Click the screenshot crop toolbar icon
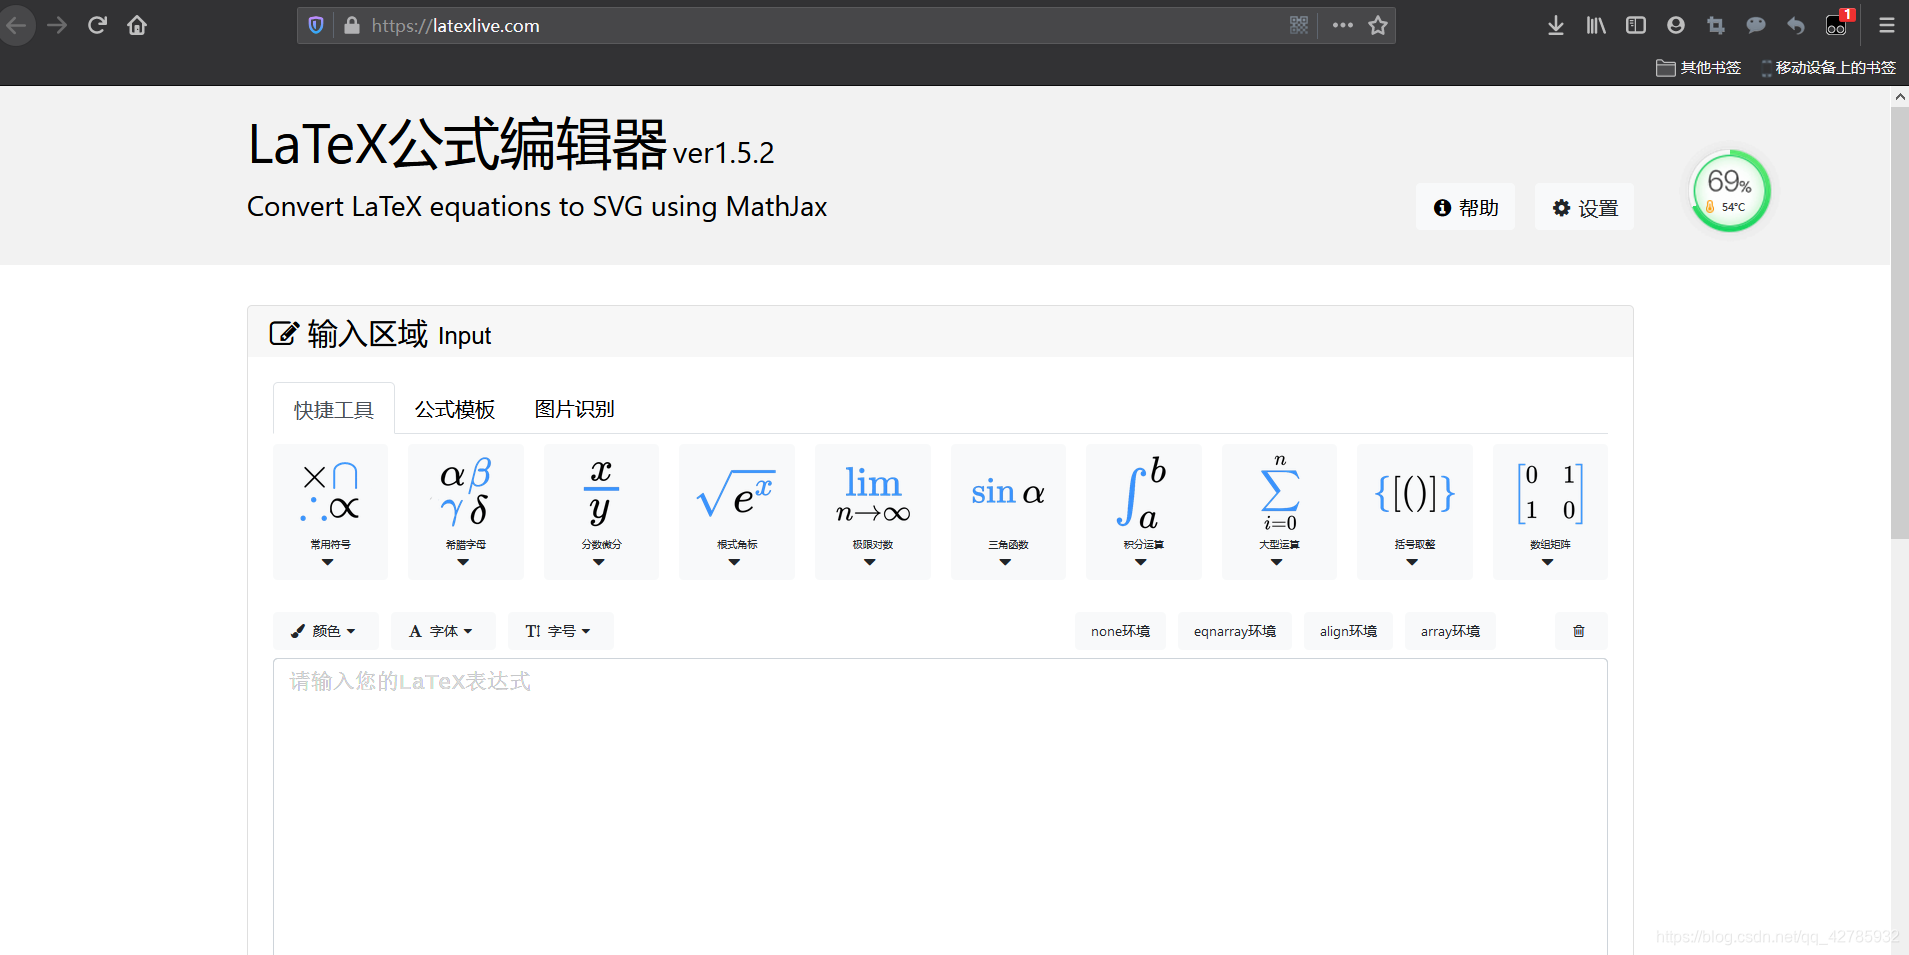Viewport: 1909px width, 955px height. tap(1716, 25)
